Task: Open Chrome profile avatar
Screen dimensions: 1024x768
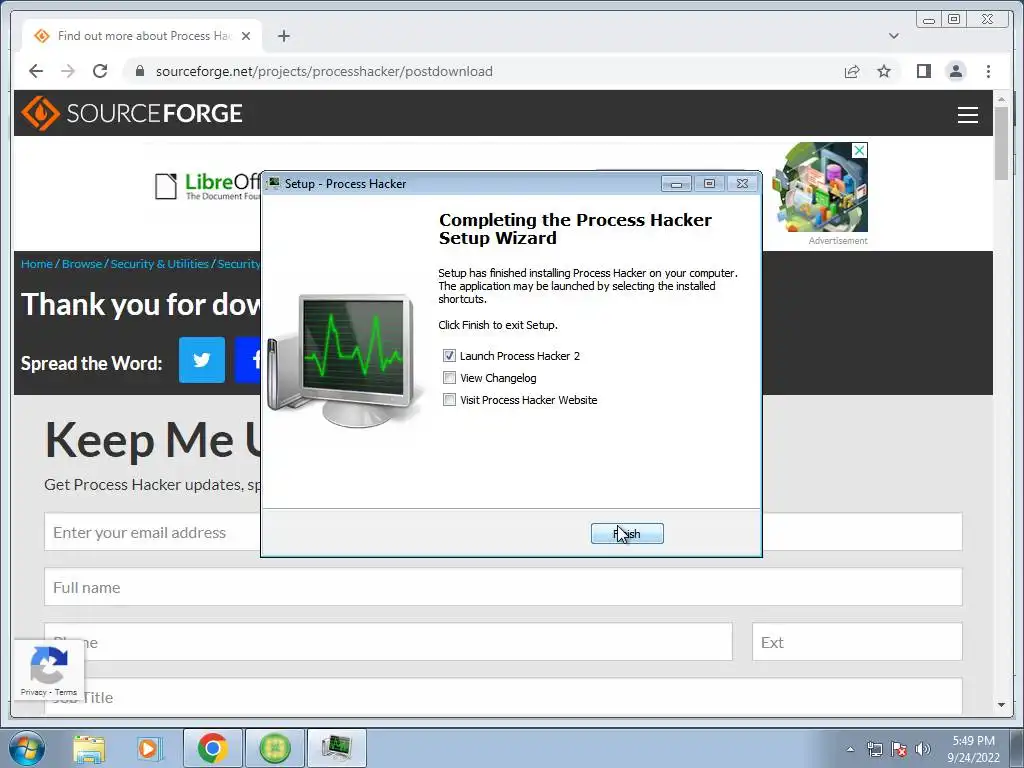Action: point(956,71)
